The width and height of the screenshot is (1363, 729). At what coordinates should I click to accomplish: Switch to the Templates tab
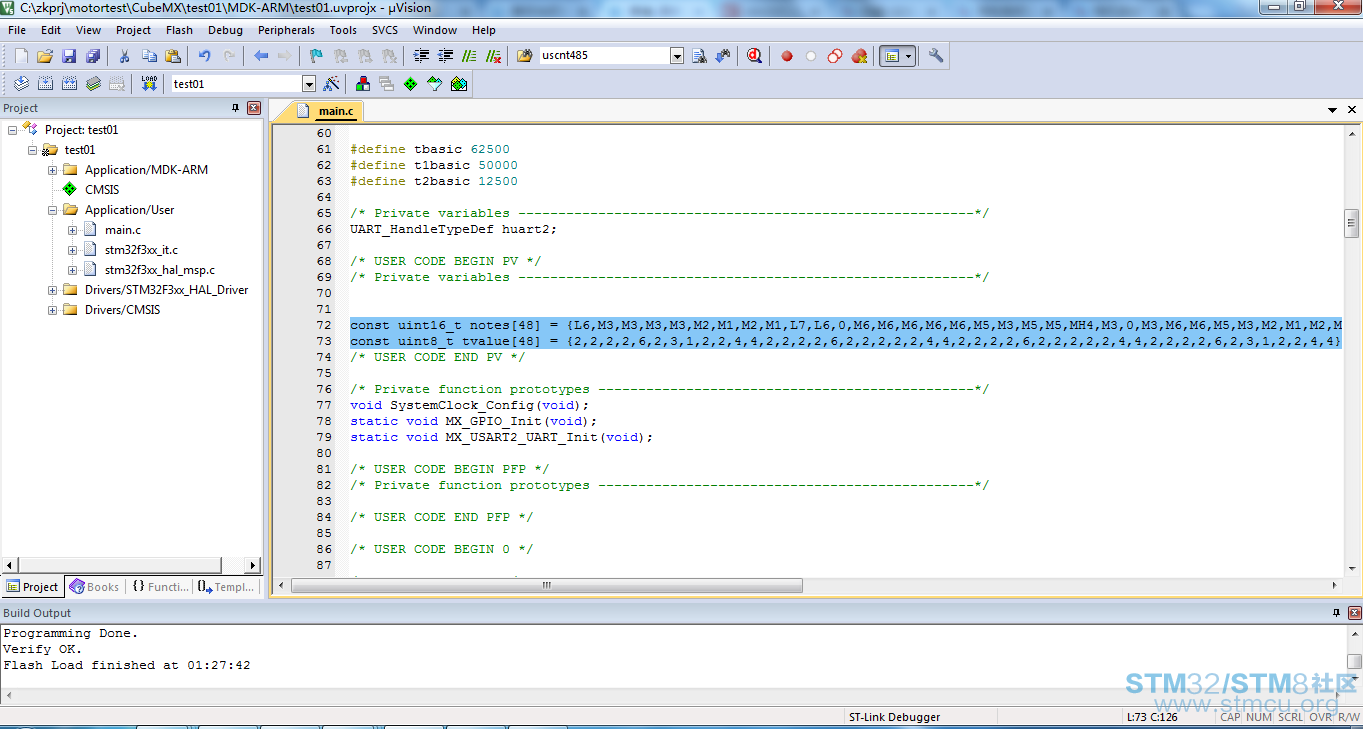point(226,587)
